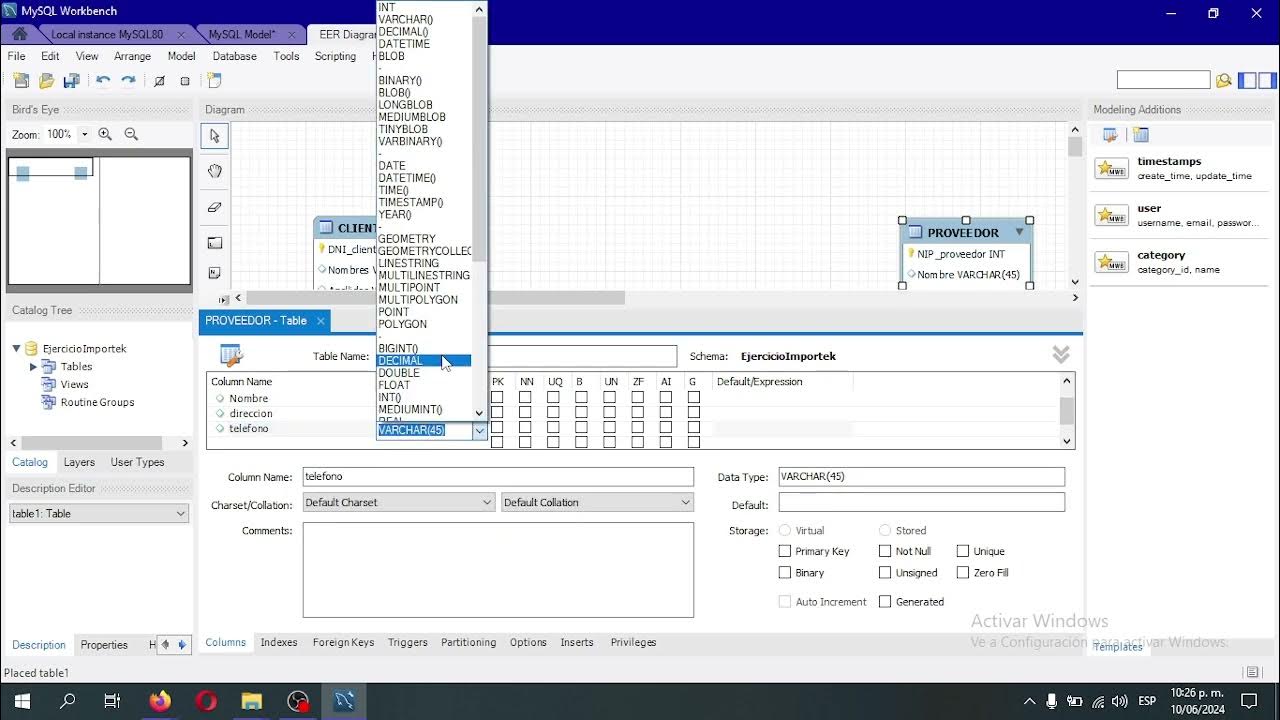Click the diagram horizontal scrollbar
The width and height of the screenshot is (1280, 720).
434,298
